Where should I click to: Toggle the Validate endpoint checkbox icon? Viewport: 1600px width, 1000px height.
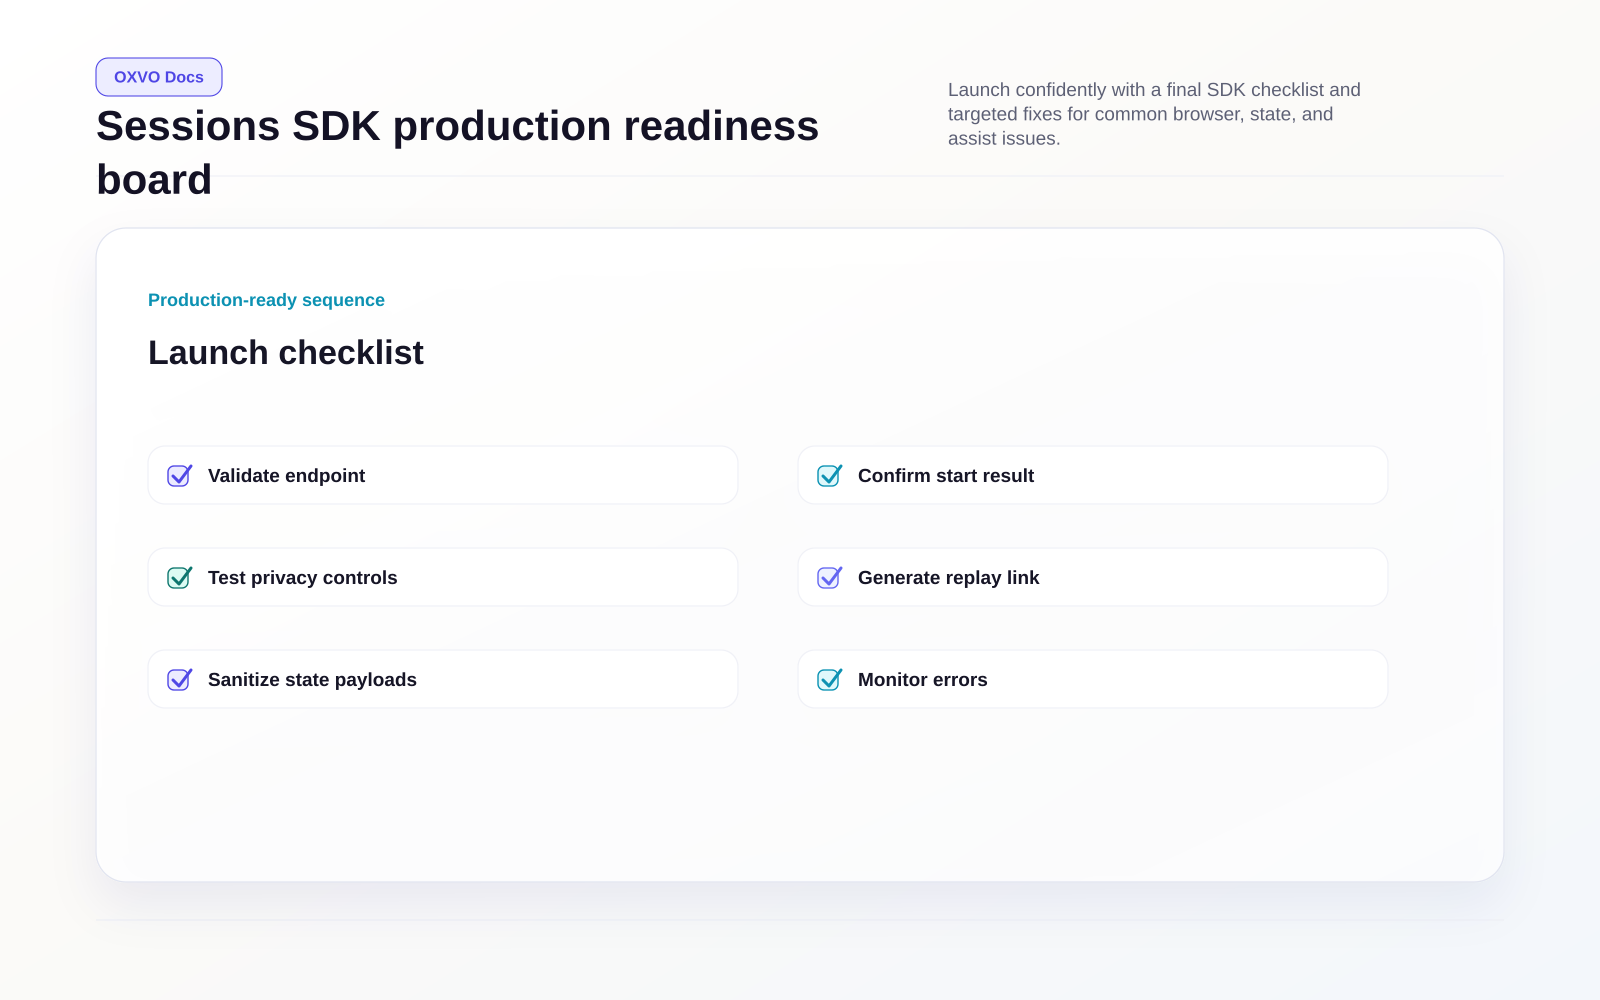point(180,476)
